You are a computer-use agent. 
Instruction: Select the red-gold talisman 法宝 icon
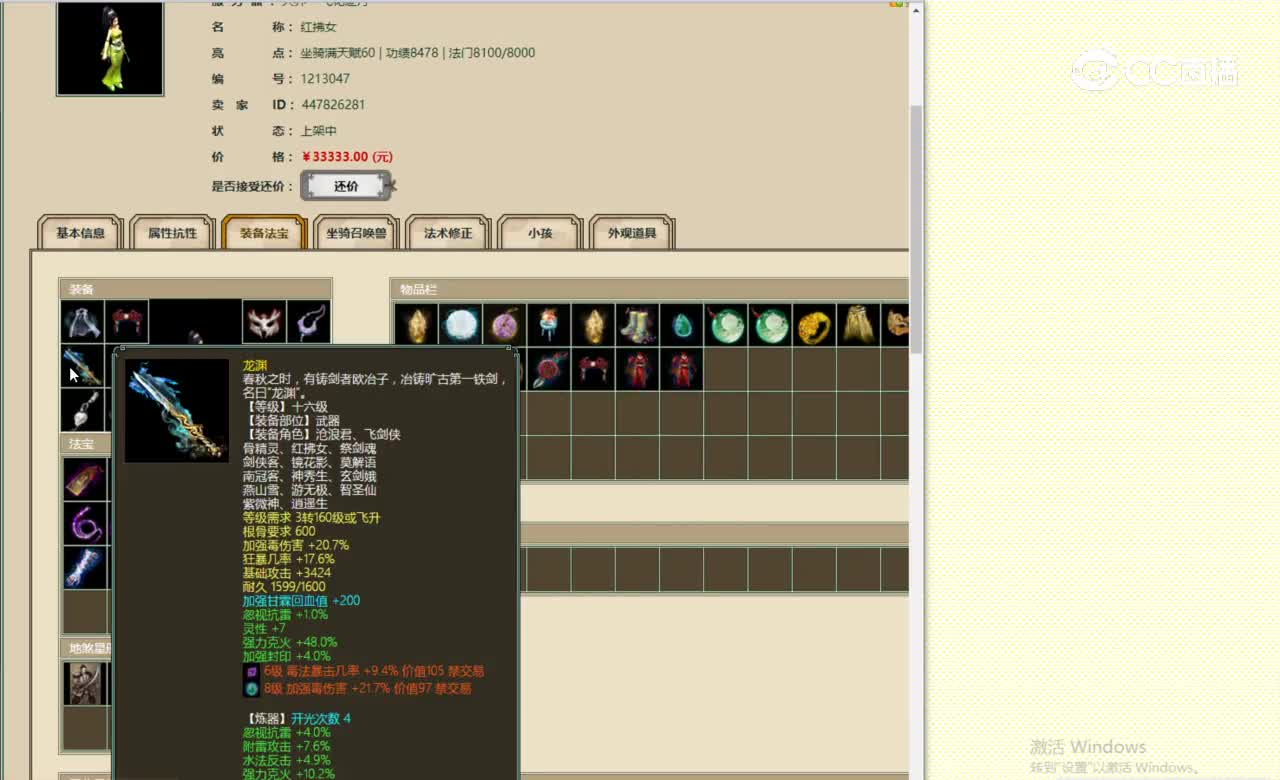pos(85,479)
